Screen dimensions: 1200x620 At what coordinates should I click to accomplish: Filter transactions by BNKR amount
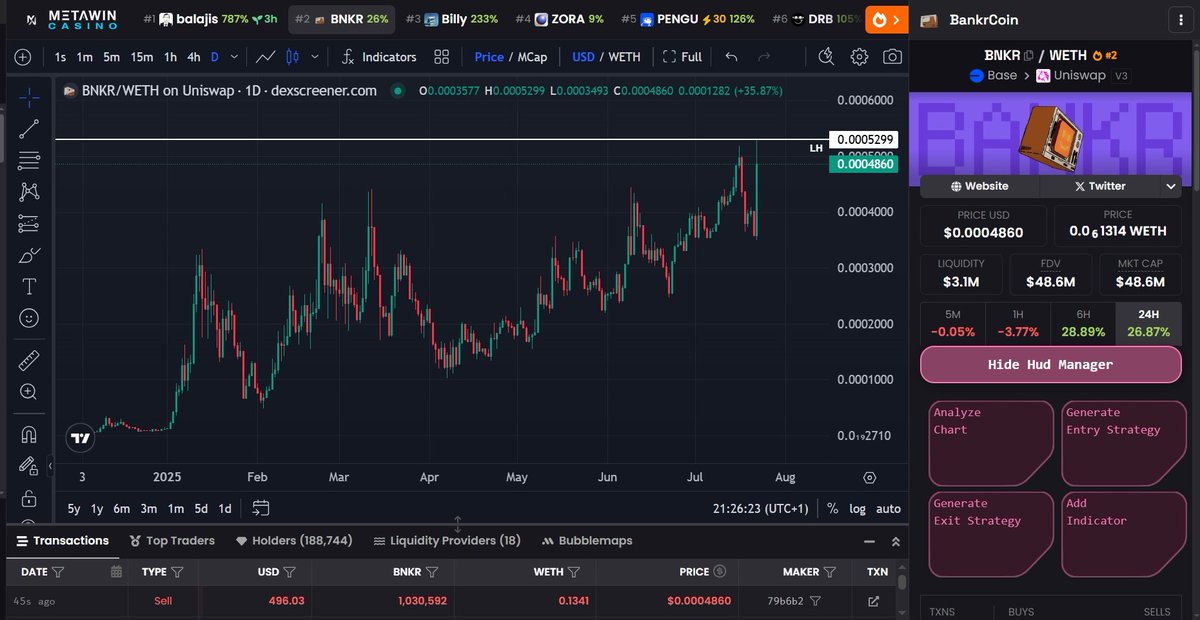click(x=432, y=572)
